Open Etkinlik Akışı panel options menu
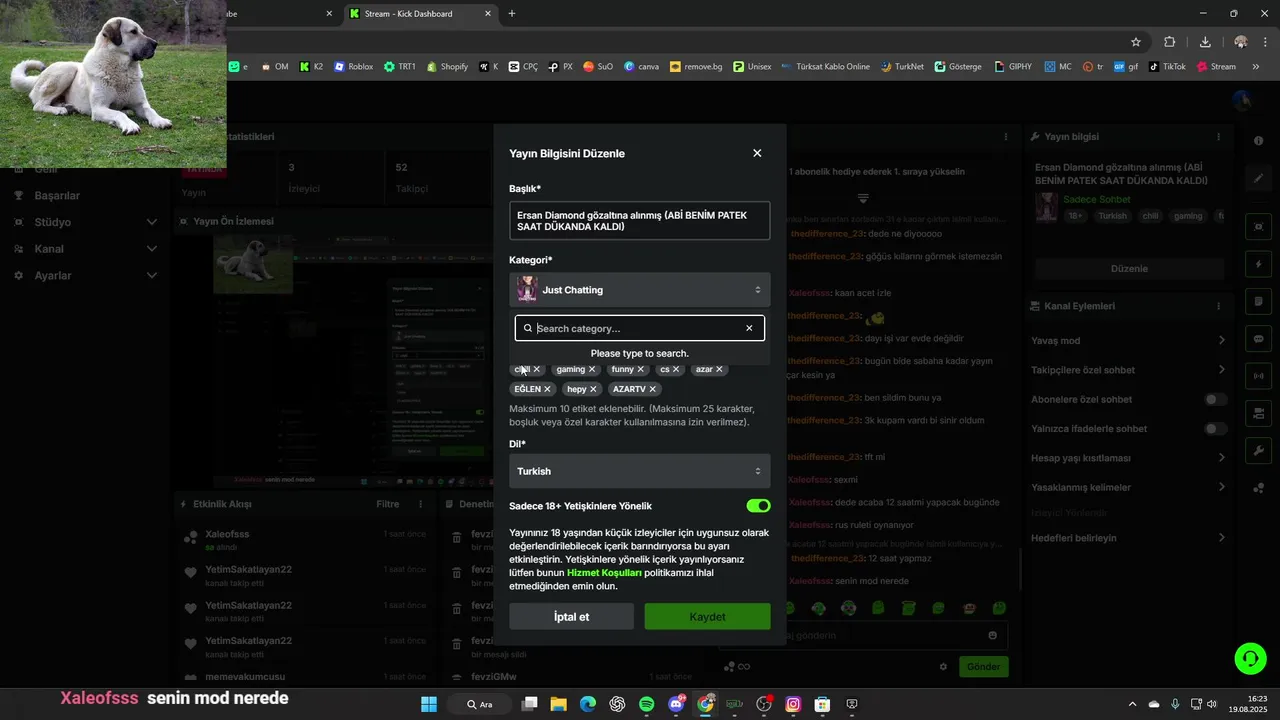 [421, 505]
